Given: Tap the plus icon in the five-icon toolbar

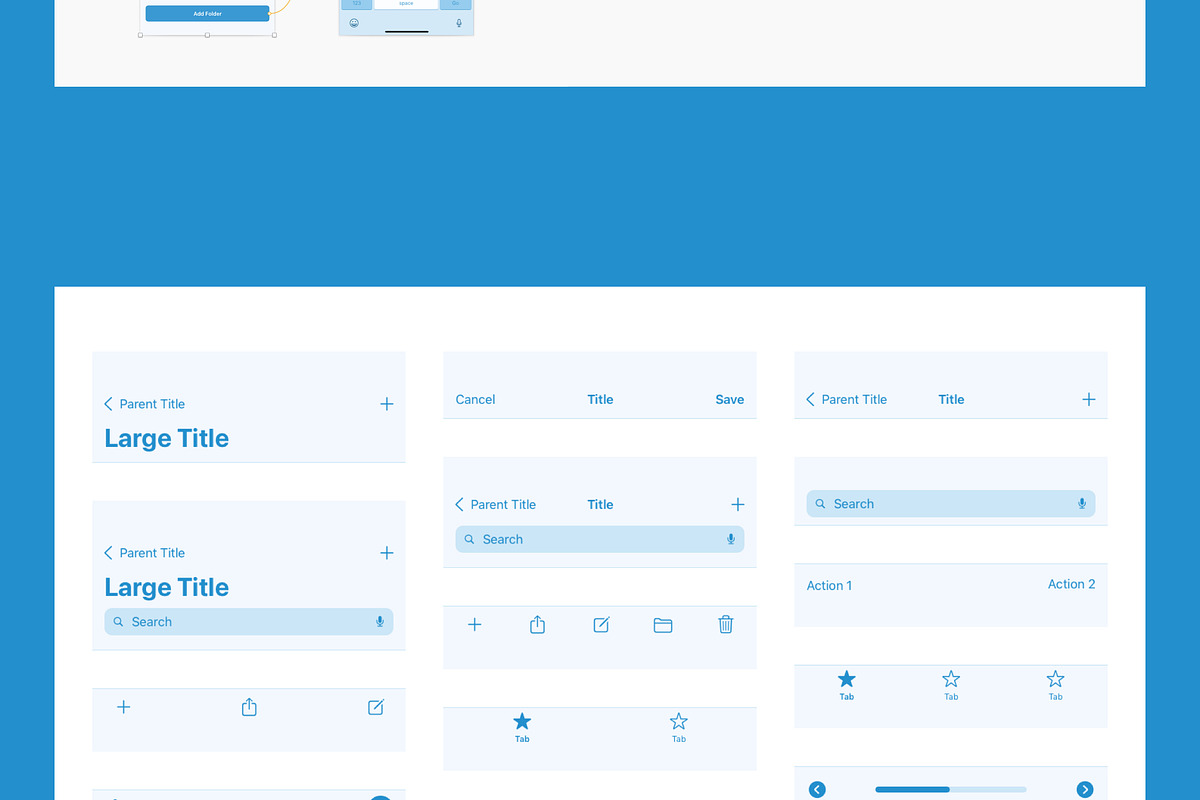Looking at the screenshot, I should click(475, 625).
